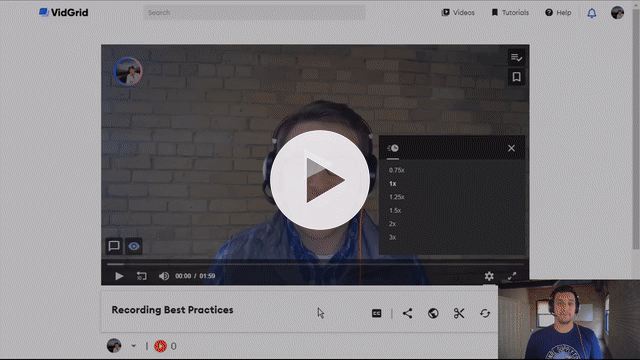Viewport: 640px width, 360px height.
Task: Click the webcam overlay of the presenter
Action: 569,320
